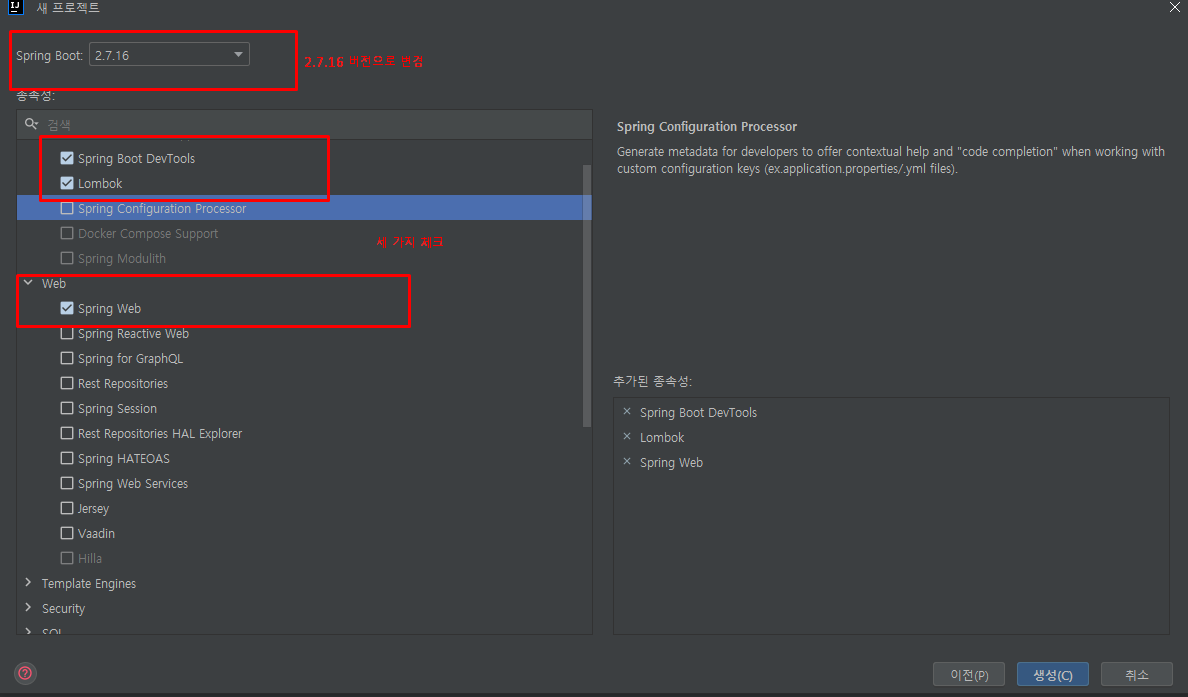Viewport: 1188px width, 697px height.
Task: Click the cancel button 취소
Action: click(1136, 674)
